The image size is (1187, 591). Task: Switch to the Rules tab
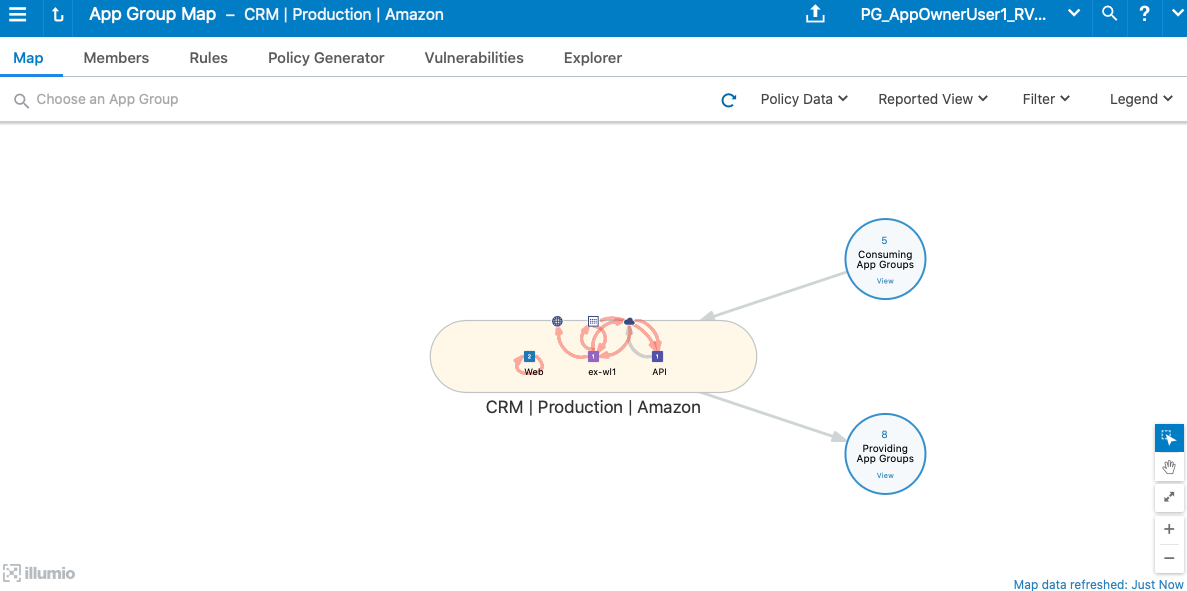pos(208,58)
